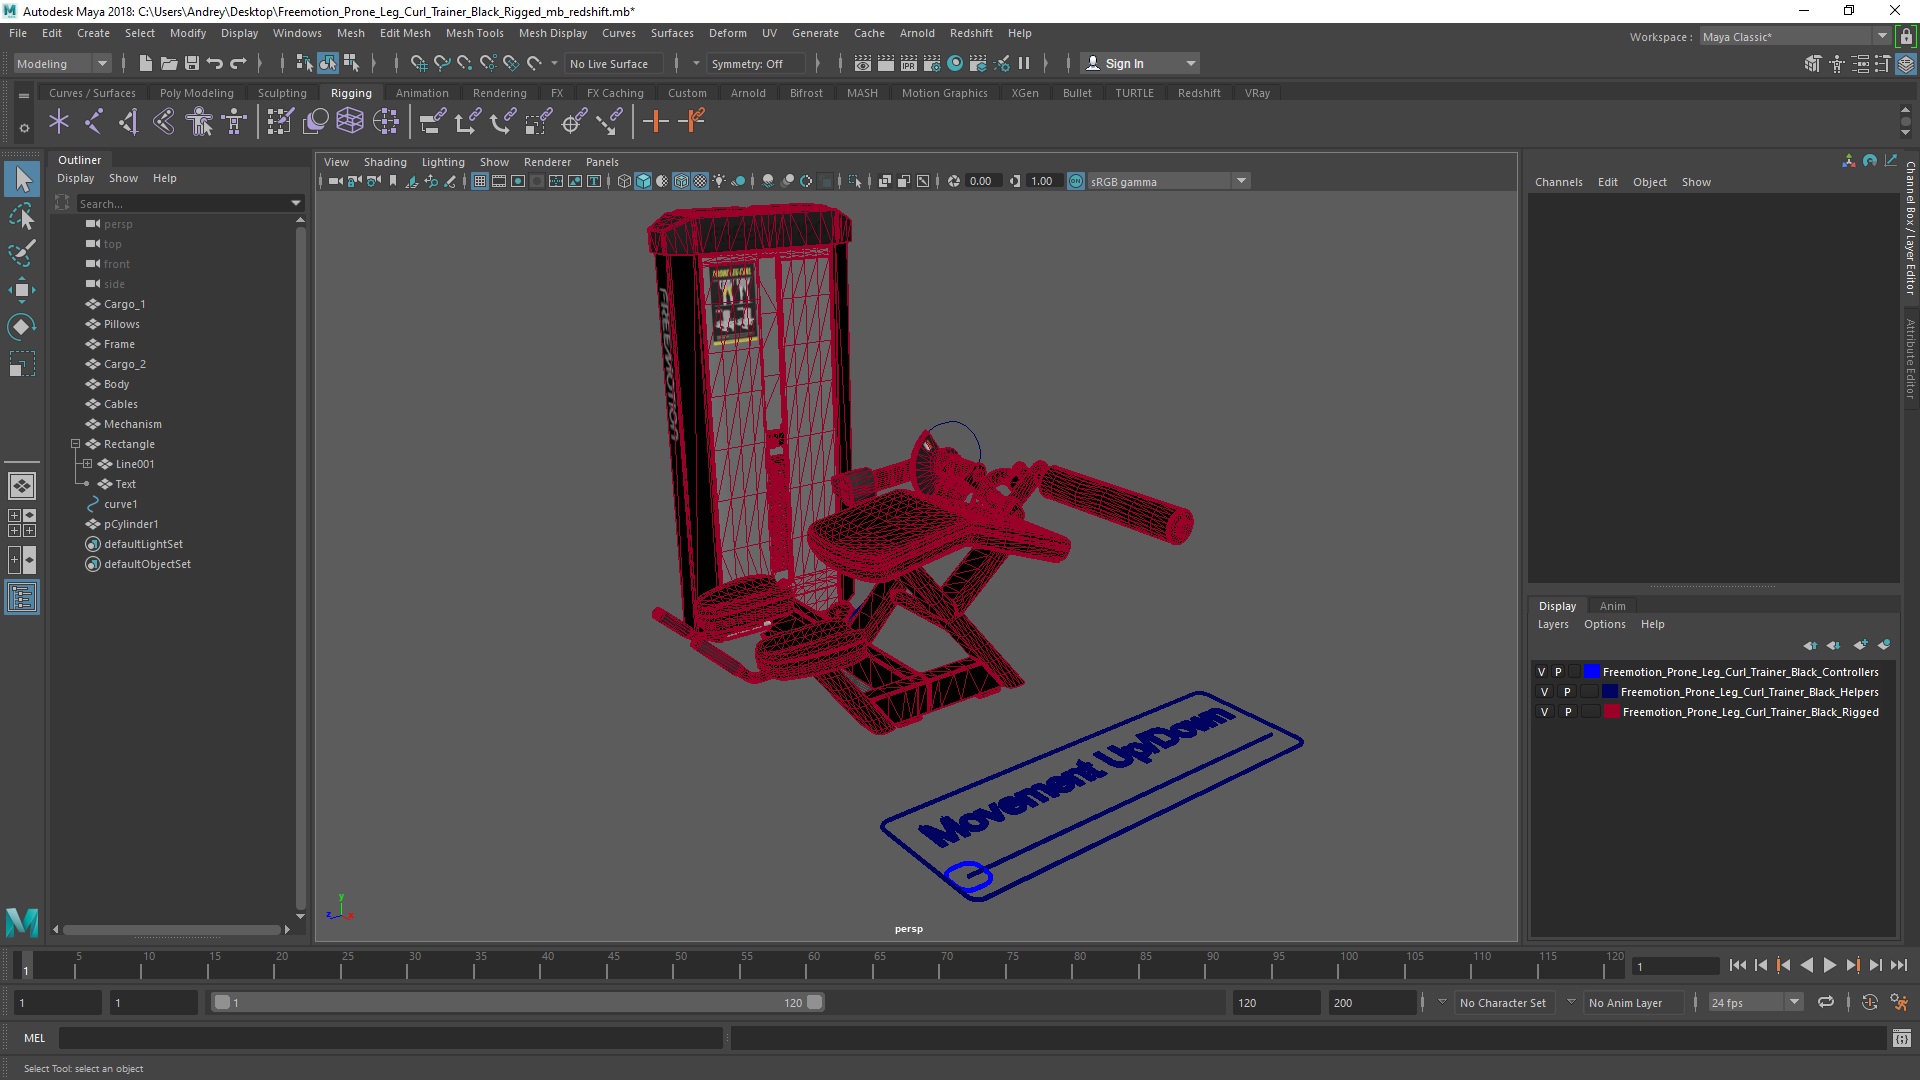Open the sRGB gamma view transform dropdown
Image resolution: width=1920 pixels, height=1080 pixels.
[x=1167, y=181]
